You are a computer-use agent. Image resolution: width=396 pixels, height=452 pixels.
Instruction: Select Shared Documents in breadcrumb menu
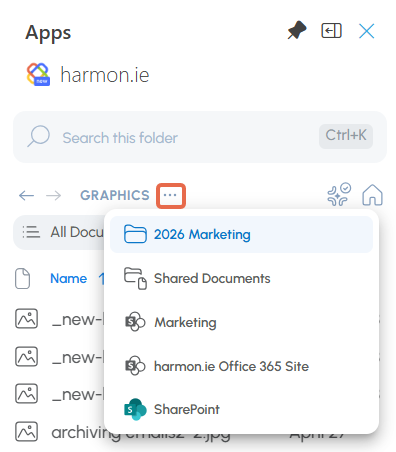(x=241, y=279)
